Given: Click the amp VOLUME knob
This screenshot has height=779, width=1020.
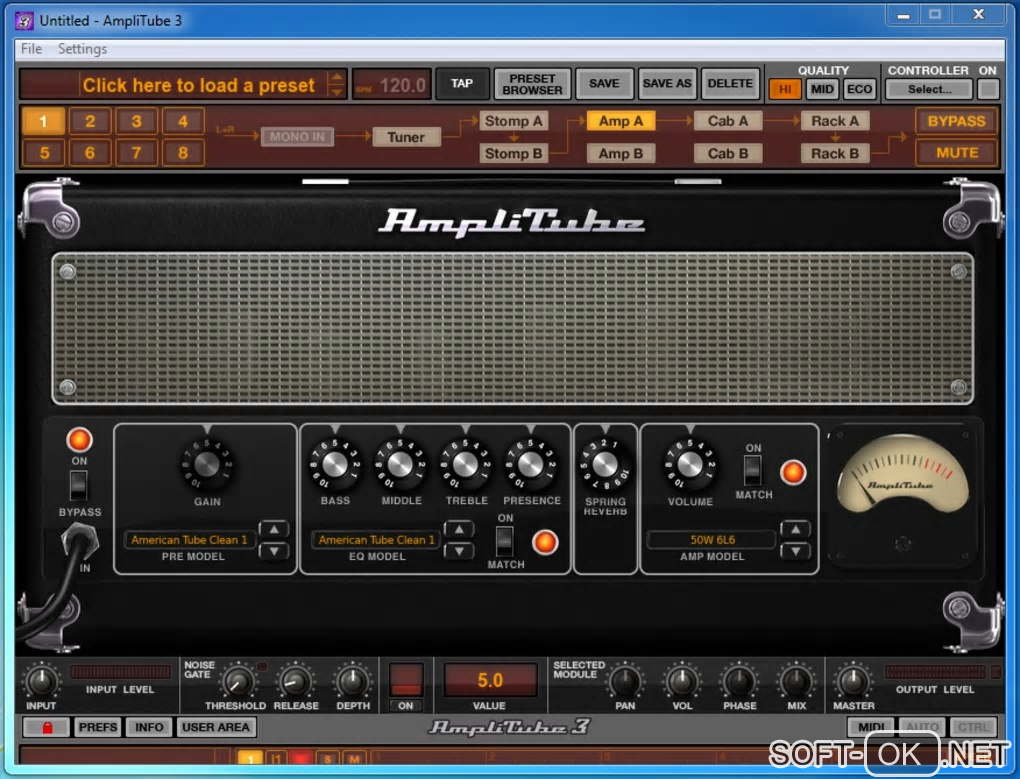Looking at the screenshot, I should tap(690, 464).
